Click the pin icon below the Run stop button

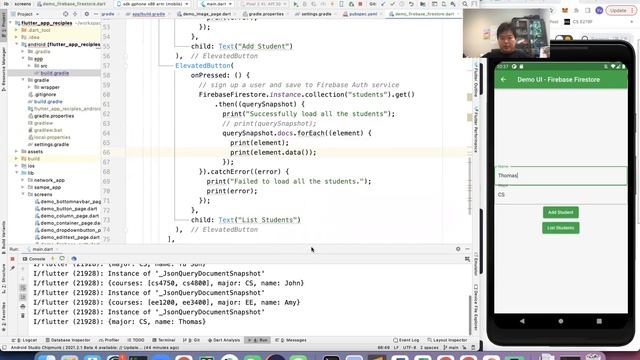[13, 268]
